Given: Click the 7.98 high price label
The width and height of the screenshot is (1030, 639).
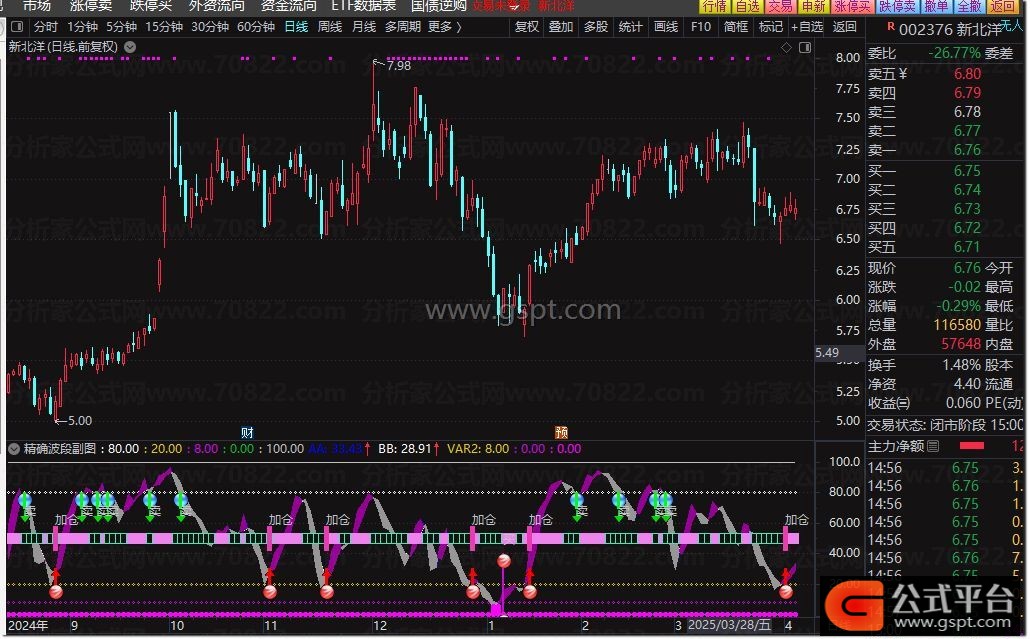Looking at the screenshot, I should [399, 66].
